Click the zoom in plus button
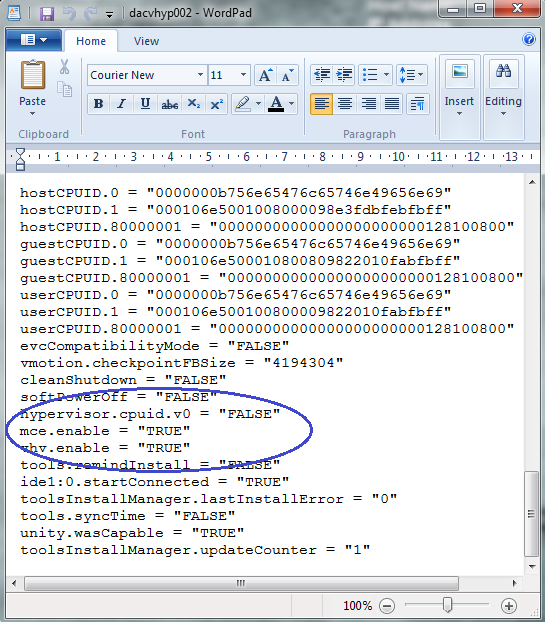 [x=509, y=606]
